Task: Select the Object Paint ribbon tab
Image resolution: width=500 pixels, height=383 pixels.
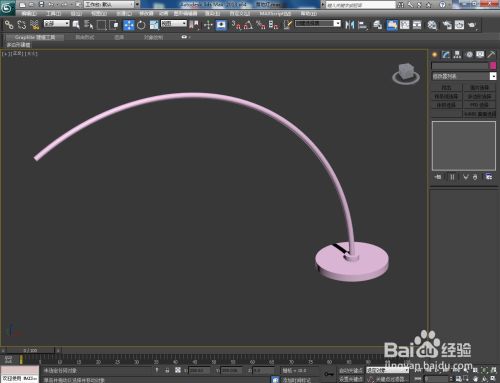Action: pyautogui.click(x=153, y=37)
